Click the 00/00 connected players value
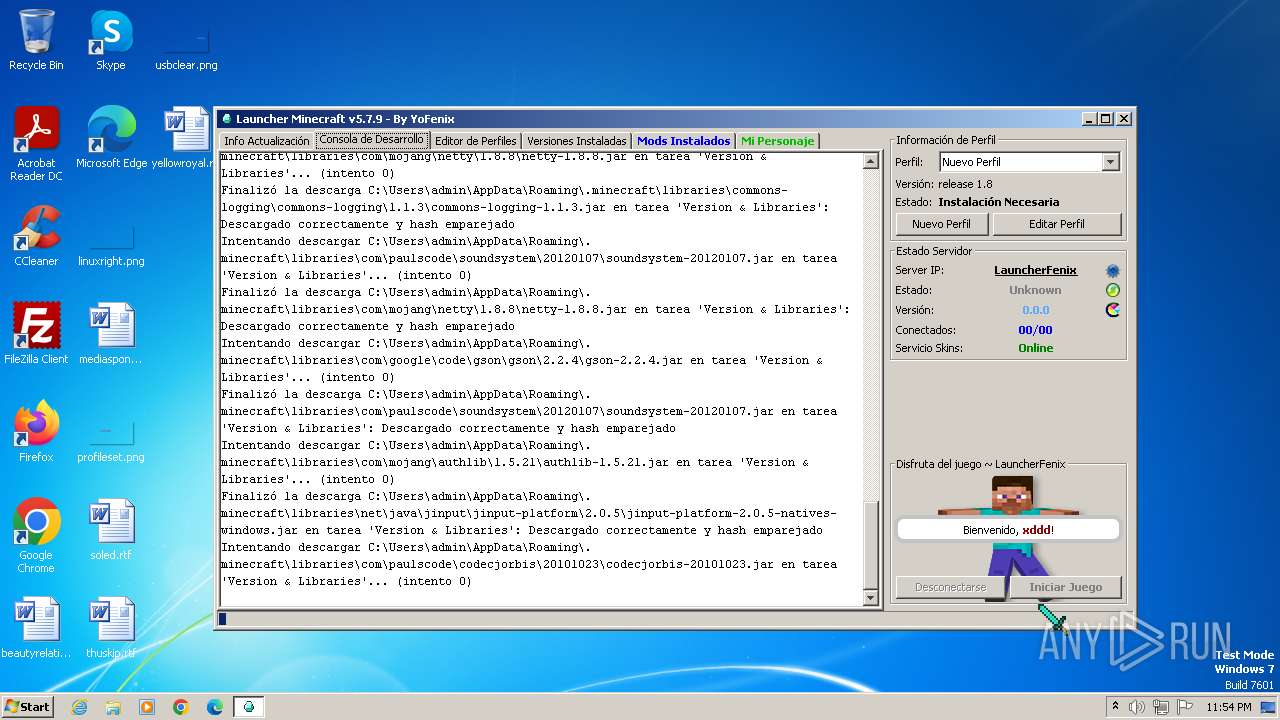Image resolution: width=1280 pixels, height=720 pixels. (1035, 330)
